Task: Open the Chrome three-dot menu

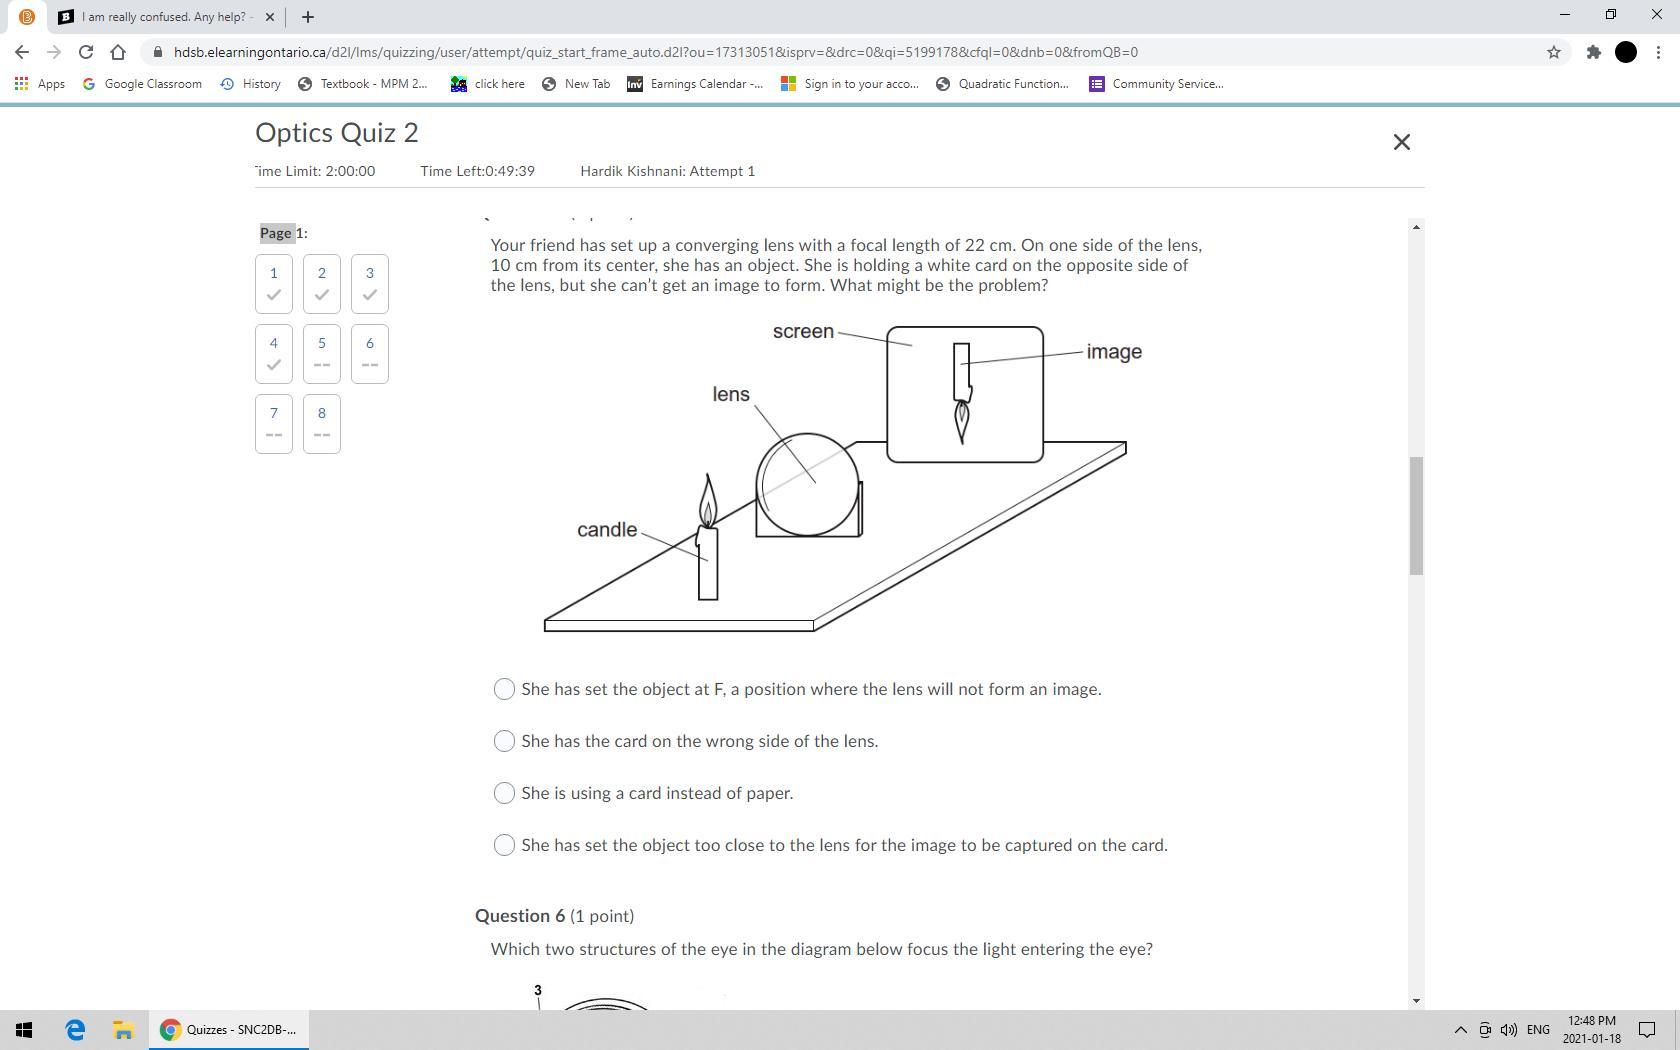Action: [x=1659, y=52]
